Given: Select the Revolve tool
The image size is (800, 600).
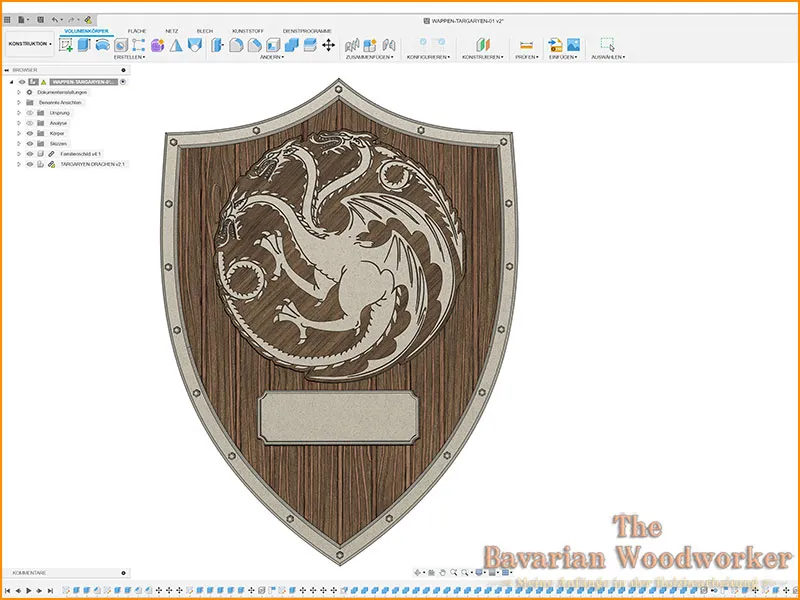Looking at the screenshot, I should [x=103, y=45].
